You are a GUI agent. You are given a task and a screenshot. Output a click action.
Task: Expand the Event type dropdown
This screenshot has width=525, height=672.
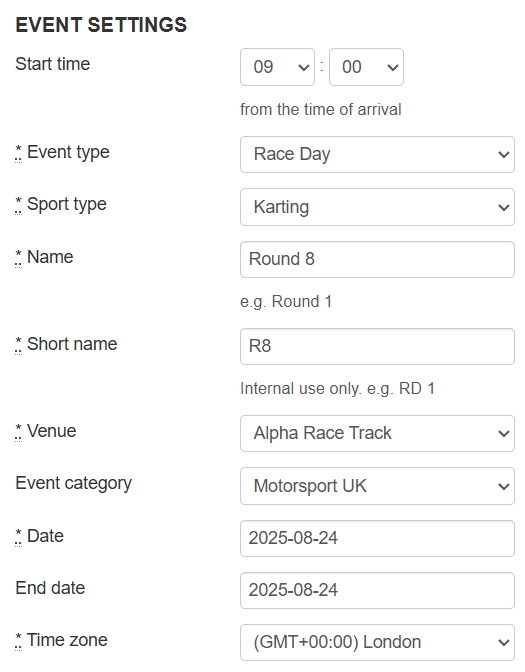tap(377, 154)
